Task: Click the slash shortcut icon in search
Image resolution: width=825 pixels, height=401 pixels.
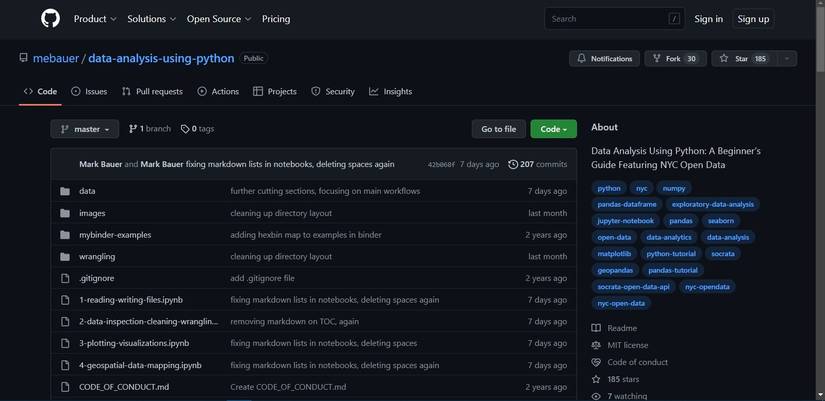Action: (x=674, y=19)
